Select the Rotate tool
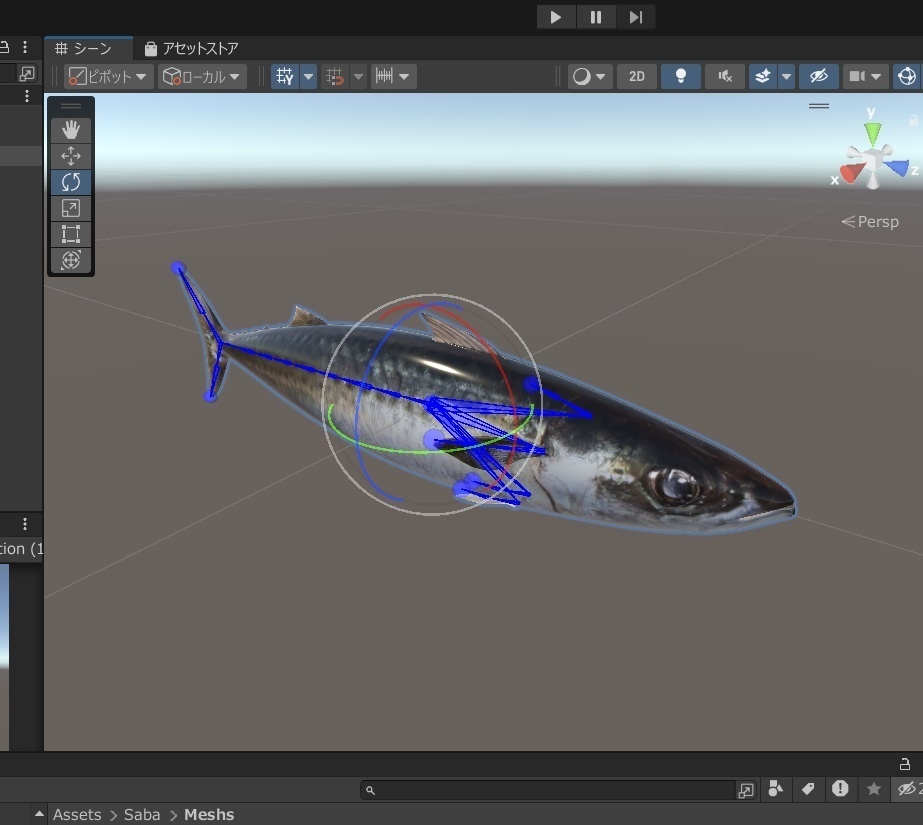Image resolution: width=923 pixels, height=825 pixels. point(71,182)
